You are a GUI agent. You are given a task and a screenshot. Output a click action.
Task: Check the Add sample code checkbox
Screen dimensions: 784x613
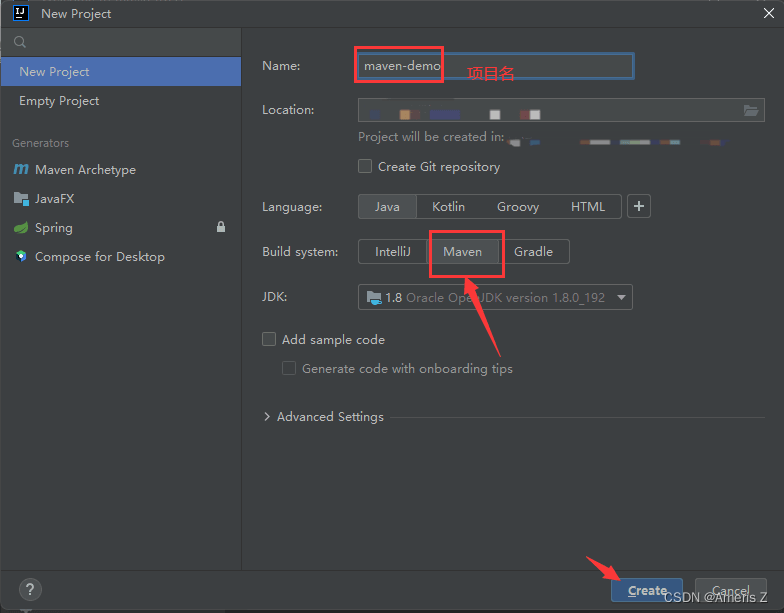coord(269,339)
